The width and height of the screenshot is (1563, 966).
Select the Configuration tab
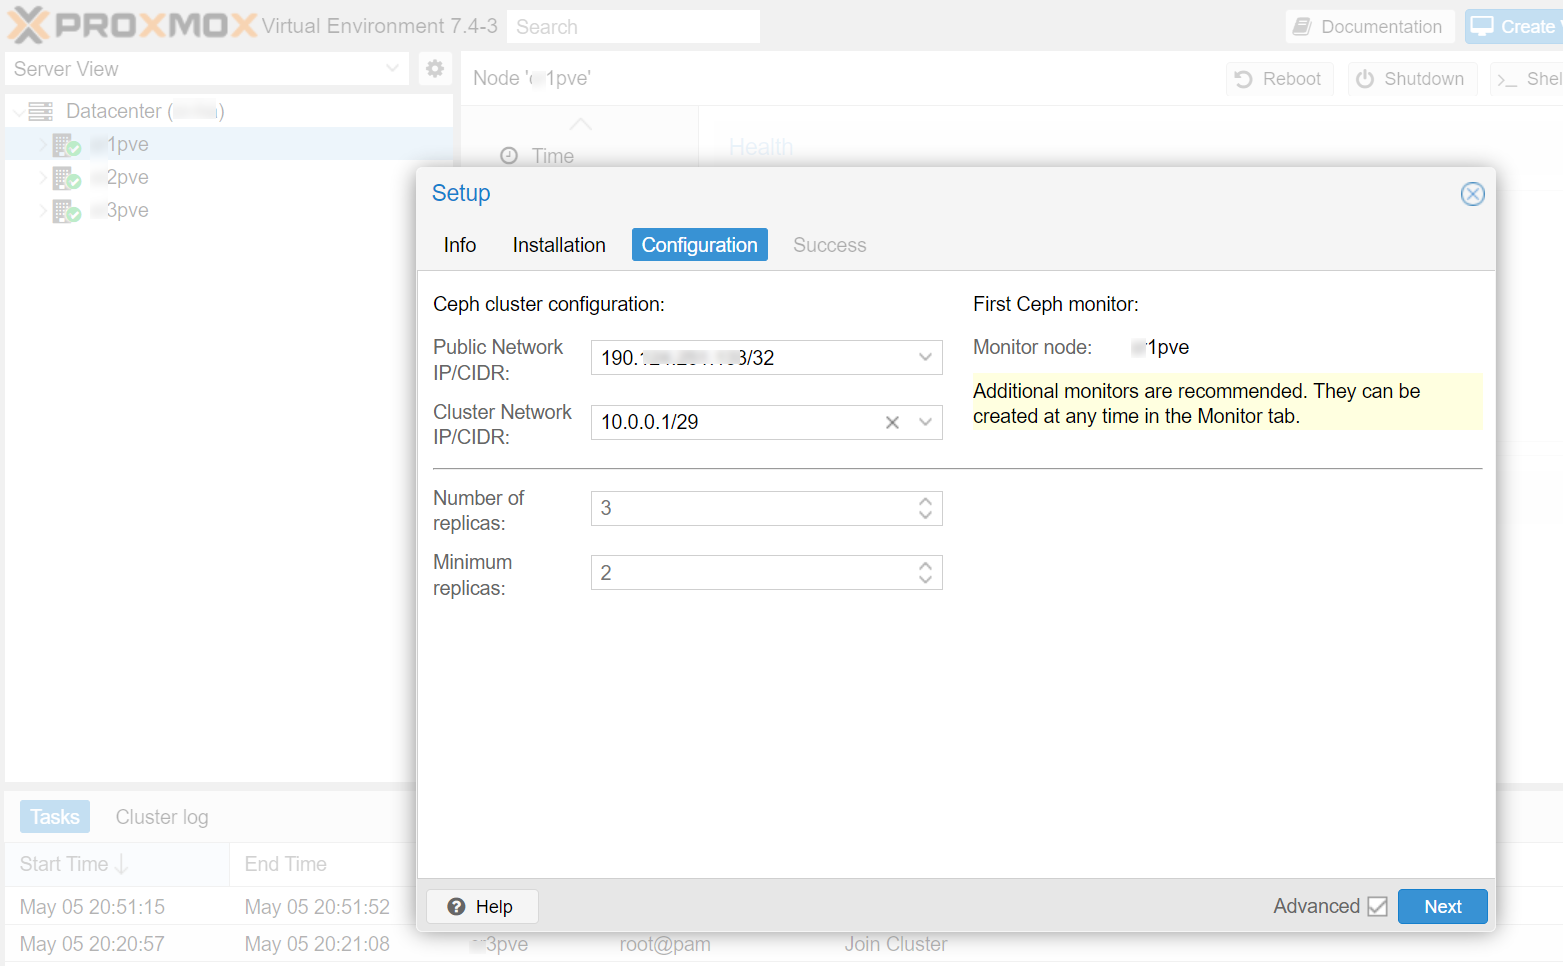click(x=700, y=245)
